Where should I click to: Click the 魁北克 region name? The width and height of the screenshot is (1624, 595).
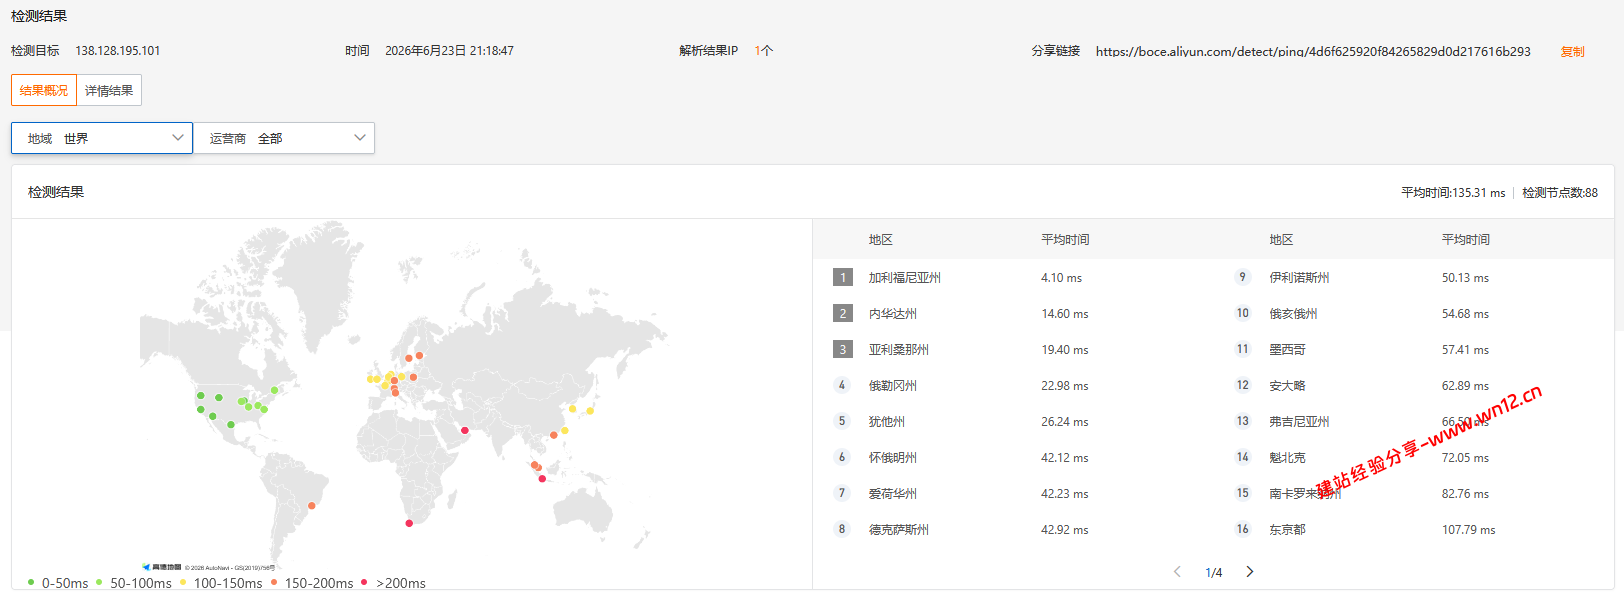coord(1288,458)
